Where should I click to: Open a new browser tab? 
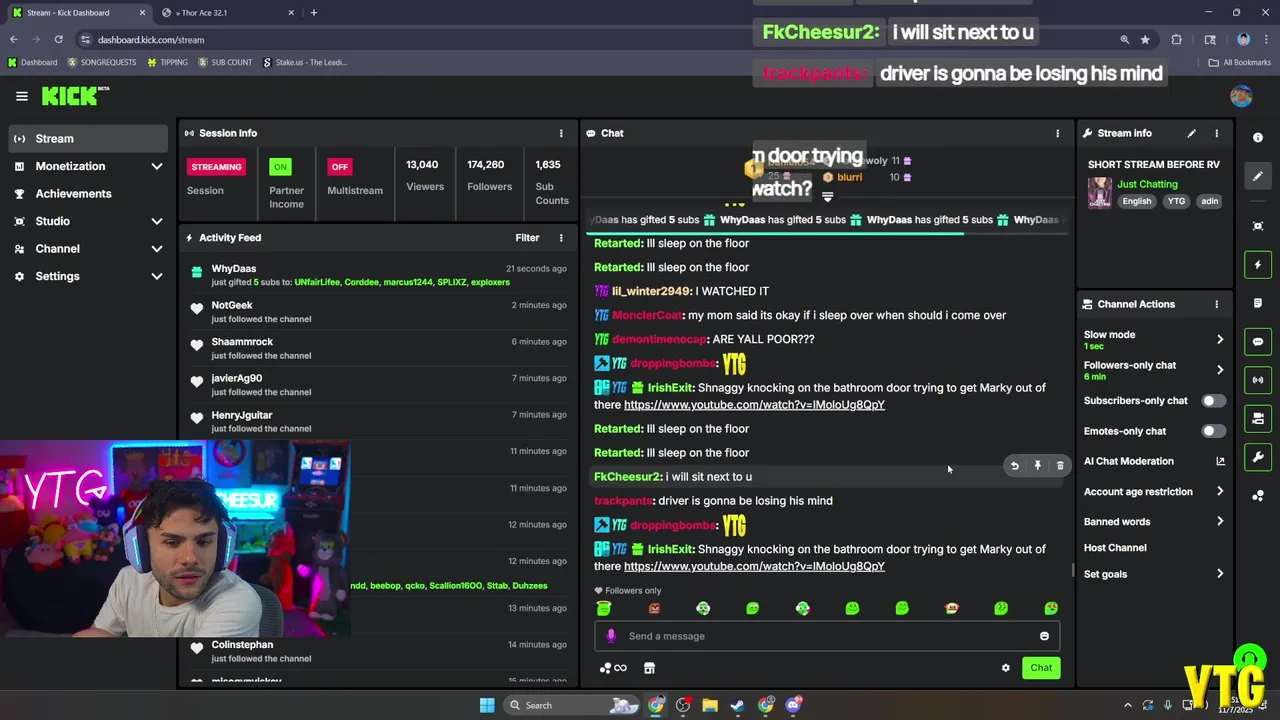313,13
